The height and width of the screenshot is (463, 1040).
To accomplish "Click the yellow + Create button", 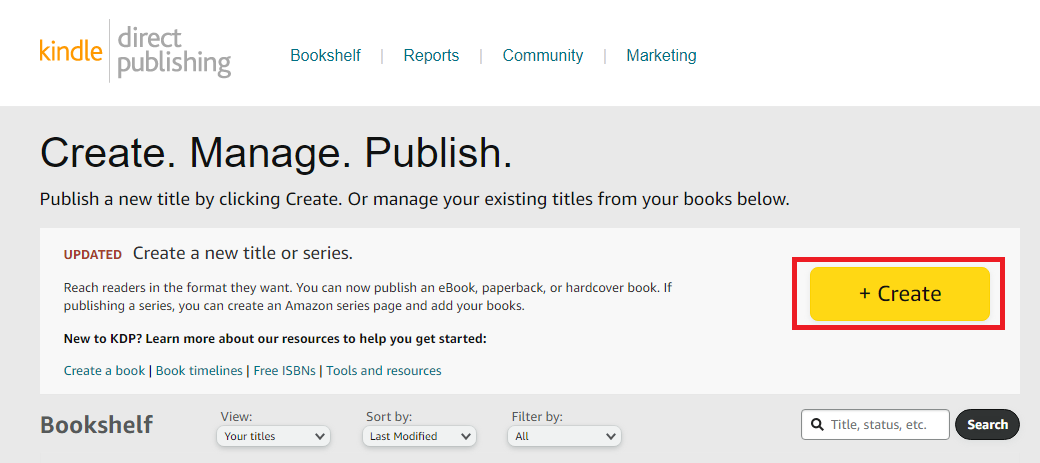I will pos(899,294).
